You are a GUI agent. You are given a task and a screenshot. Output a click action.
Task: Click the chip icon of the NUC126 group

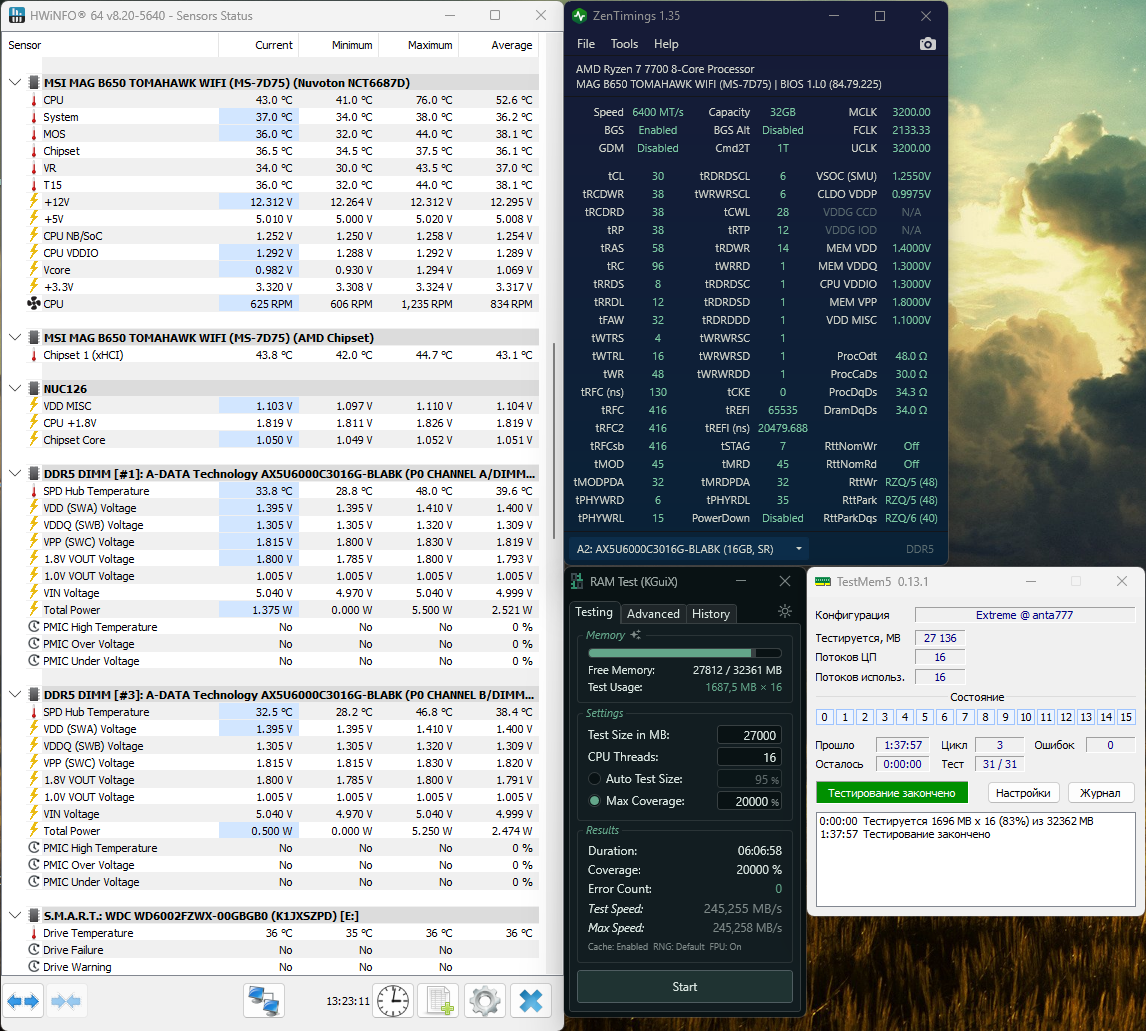pos(34,389)
